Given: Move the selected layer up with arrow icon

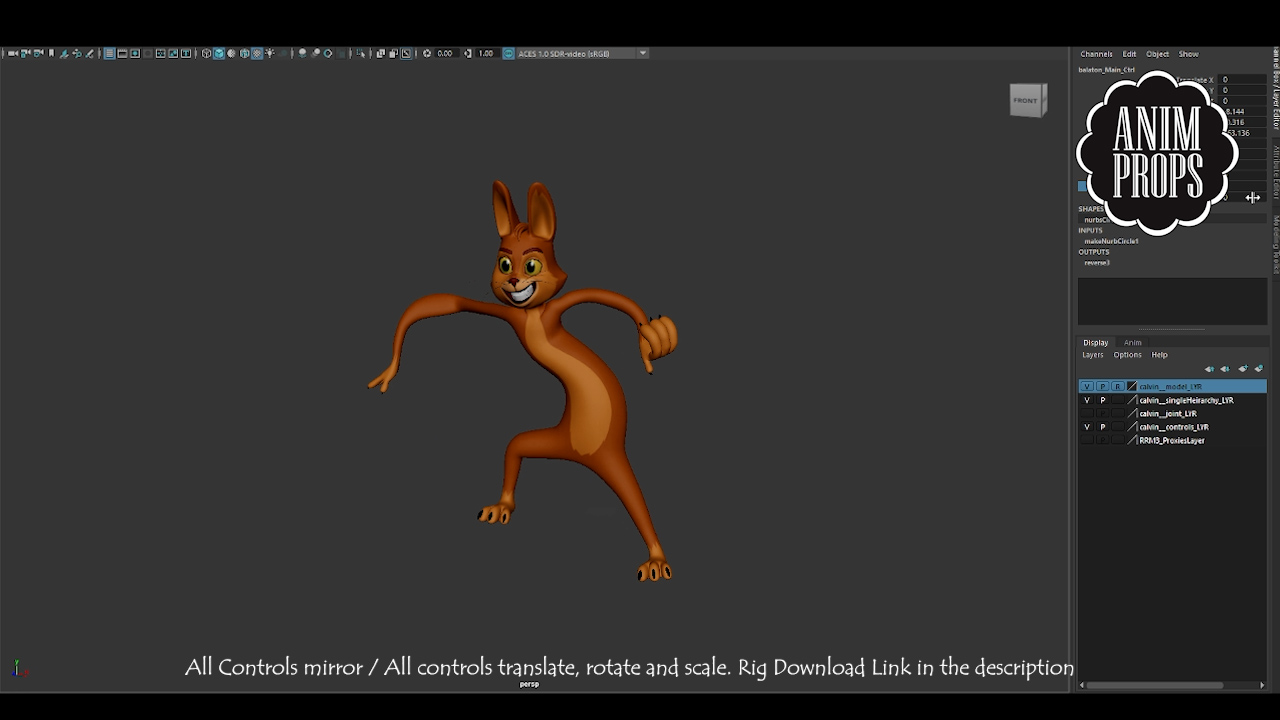Looking at the screenshot, I should (1209, 369).
